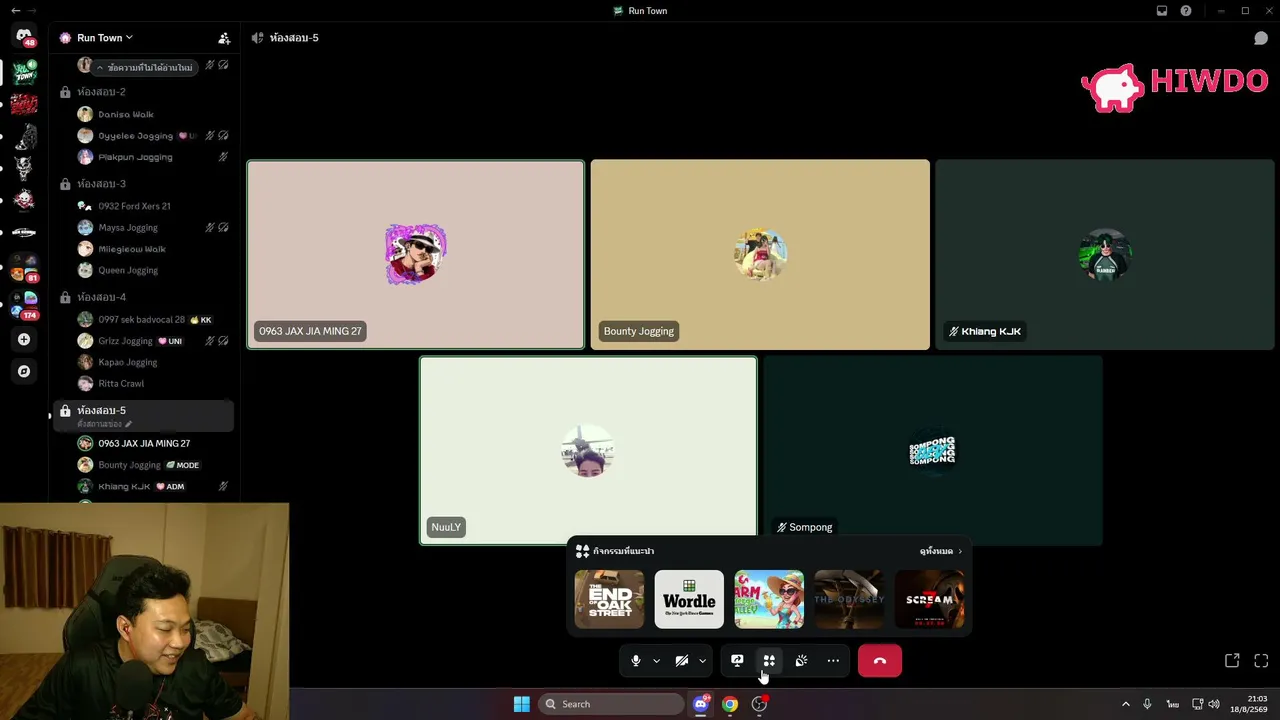1280x720 pixels.
Task: Open The Odyssey activity card
Action: pos(849,599)
